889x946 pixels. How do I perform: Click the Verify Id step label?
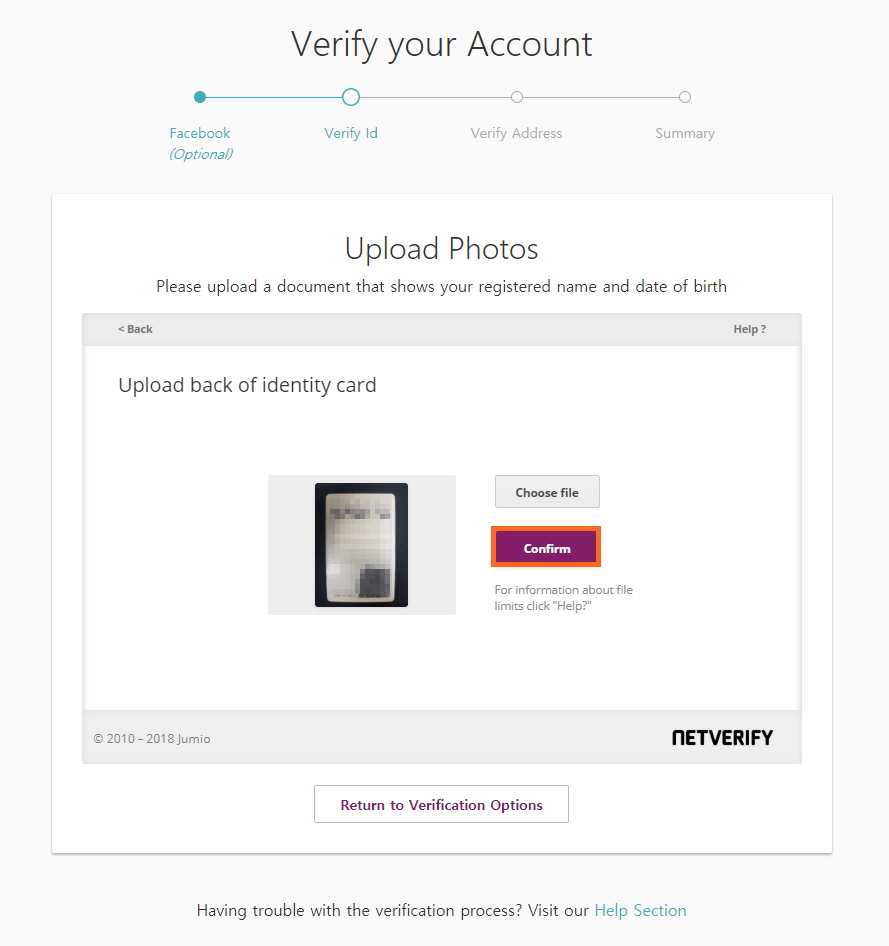351,133
